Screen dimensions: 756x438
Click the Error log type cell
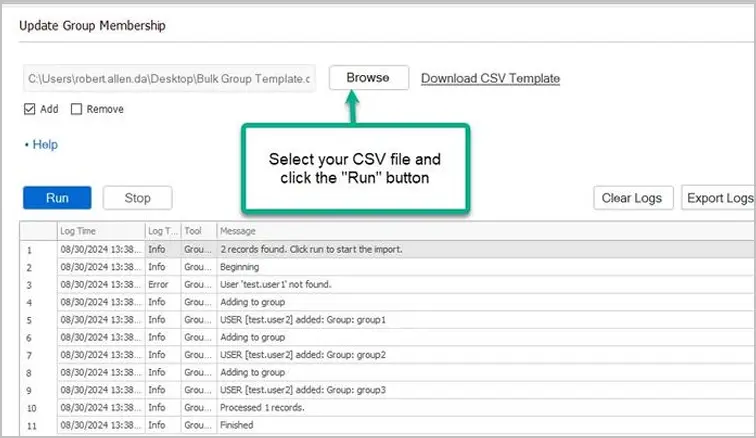(x=163, y=285)
